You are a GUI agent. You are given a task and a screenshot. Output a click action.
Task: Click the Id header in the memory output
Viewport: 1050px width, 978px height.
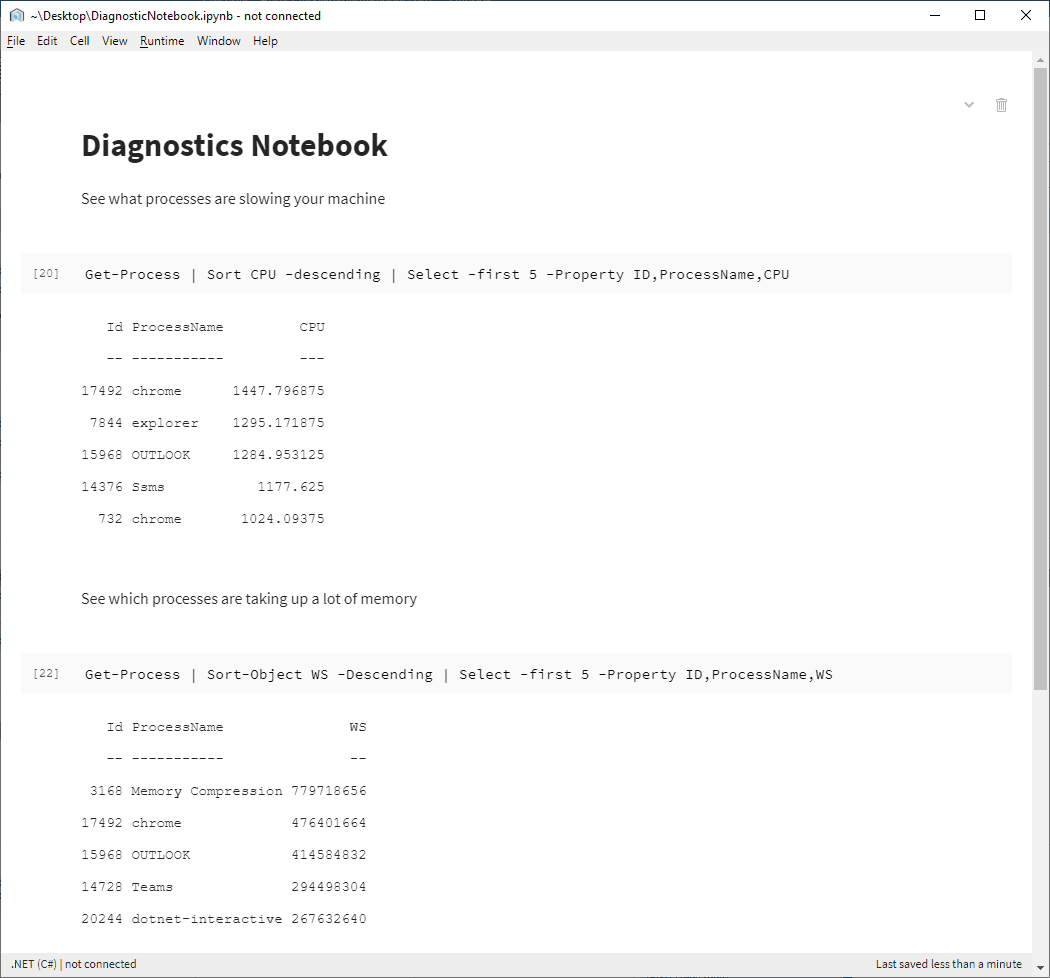pyautogui.click(x=115, y=727)
